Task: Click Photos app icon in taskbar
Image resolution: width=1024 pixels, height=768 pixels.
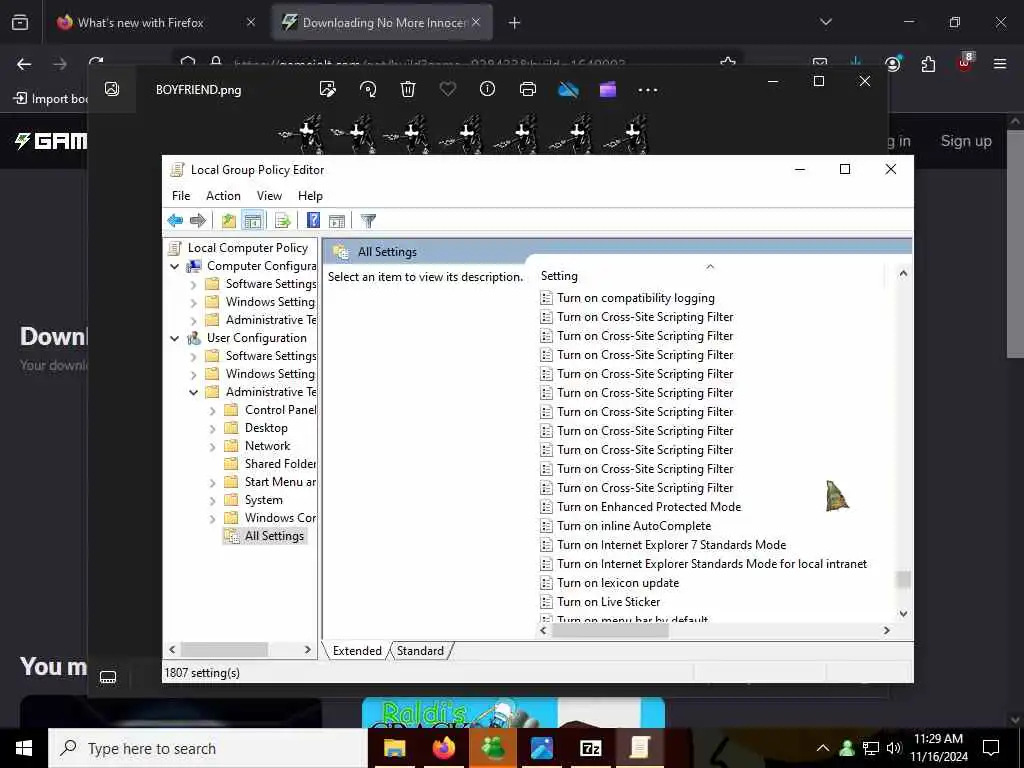Action: pyautogui.click(x=541, y=748)
